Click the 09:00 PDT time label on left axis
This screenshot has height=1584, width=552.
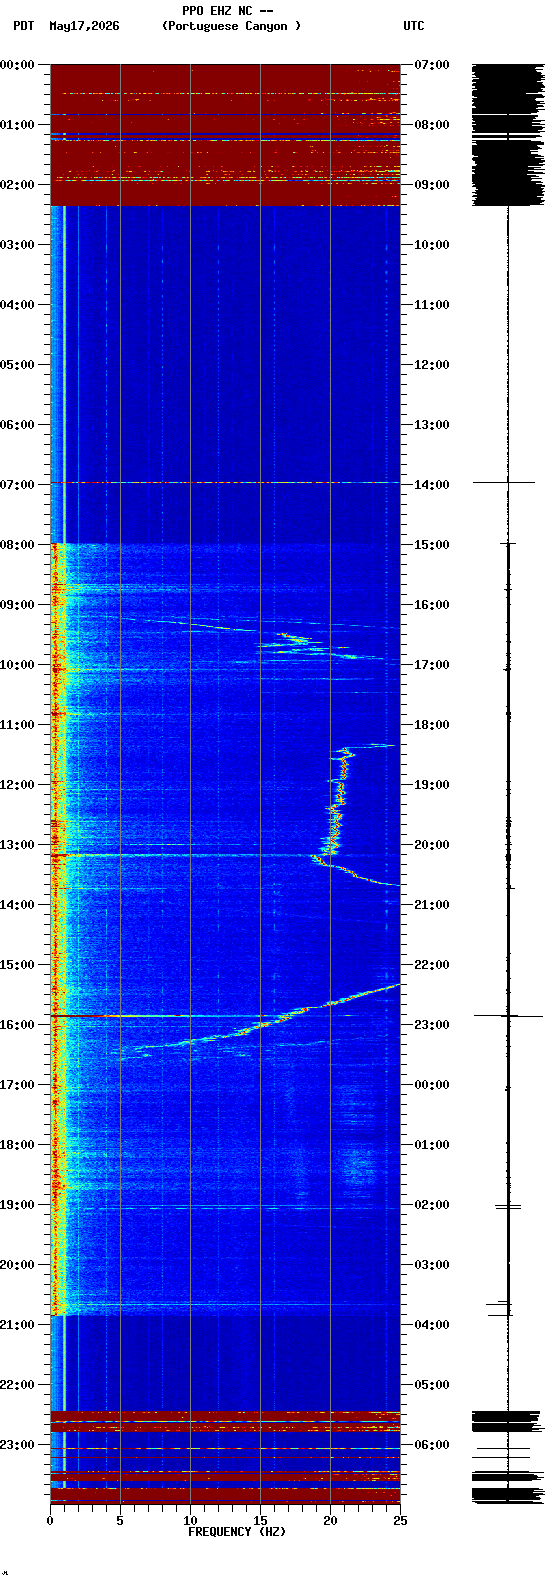coord(17,605)
